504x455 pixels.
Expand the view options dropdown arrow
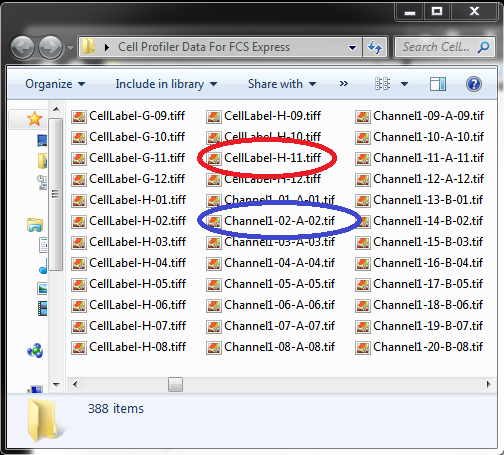[x=404, y=84]
